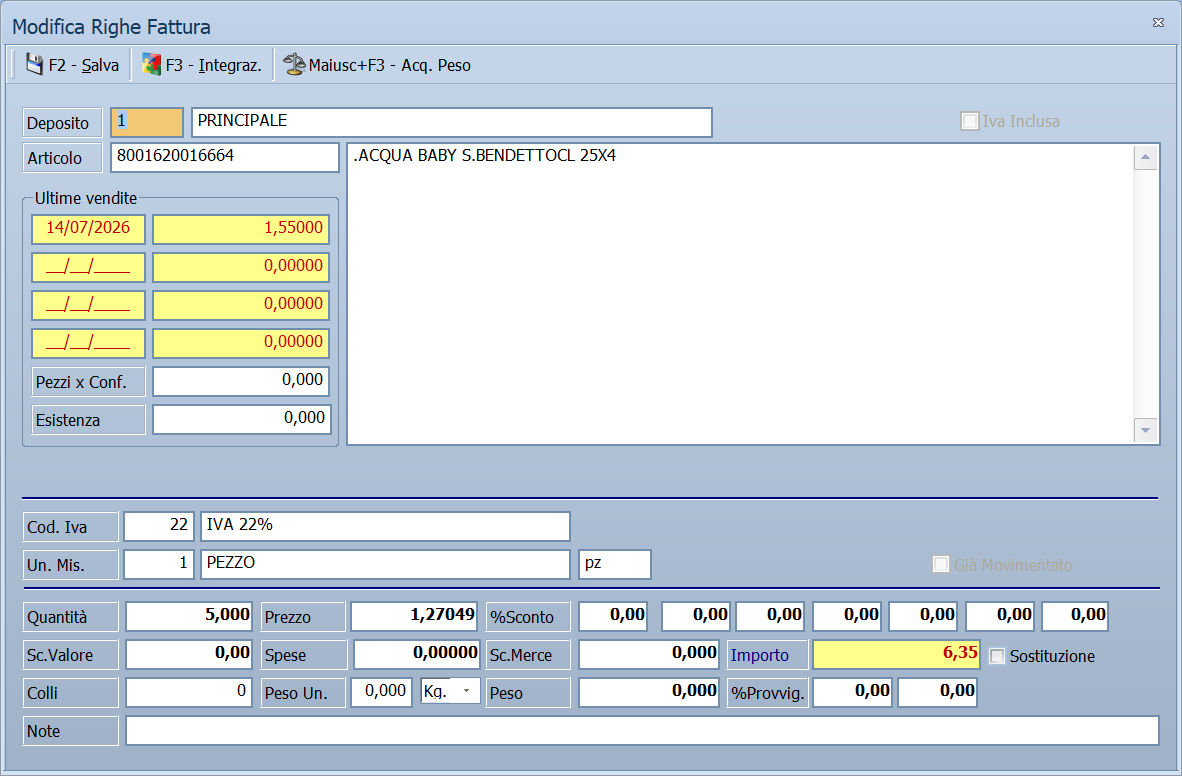Click the last sale date 14/07/2026

click(88, 229)
